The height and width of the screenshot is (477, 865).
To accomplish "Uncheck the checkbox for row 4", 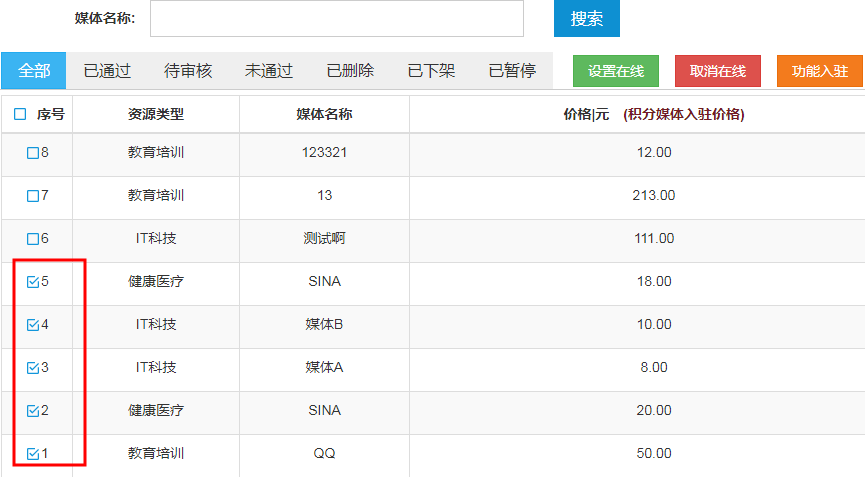I will (33, 325).
